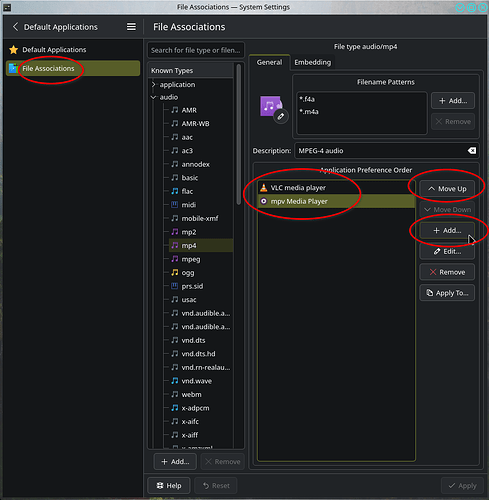Open the hamburger menu
Image resolution: width=489 pixels, height=500 pixels.
click(x=131, y=27)
